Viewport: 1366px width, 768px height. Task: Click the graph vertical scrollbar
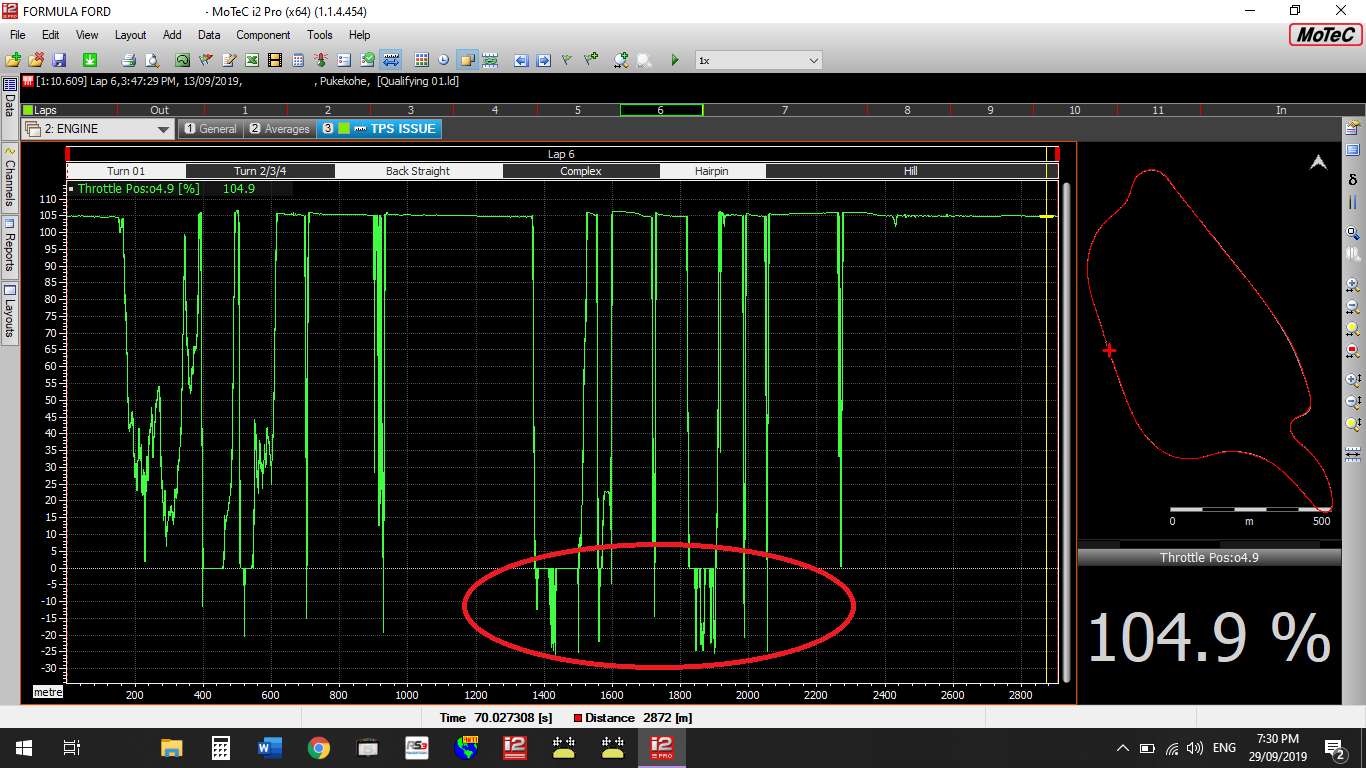click(x=1066, y=432)
